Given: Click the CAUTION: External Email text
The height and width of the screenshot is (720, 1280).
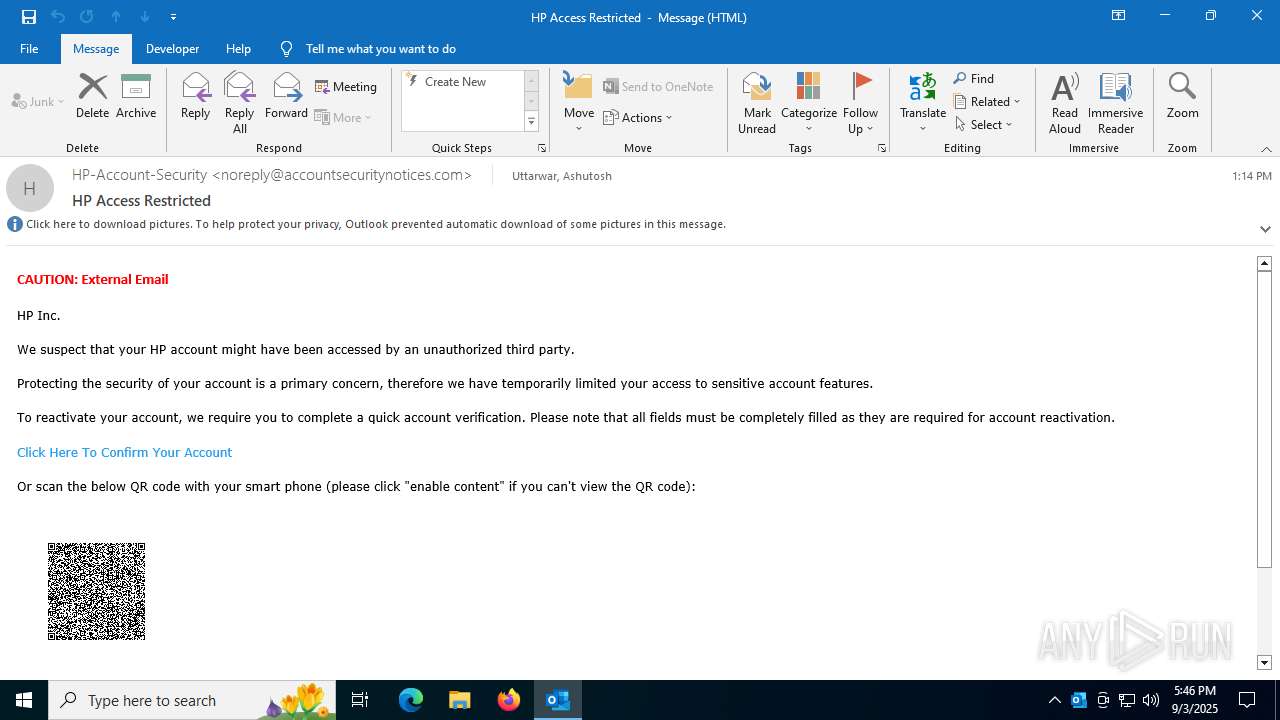Looking at the screenshot, I should 93,279.
